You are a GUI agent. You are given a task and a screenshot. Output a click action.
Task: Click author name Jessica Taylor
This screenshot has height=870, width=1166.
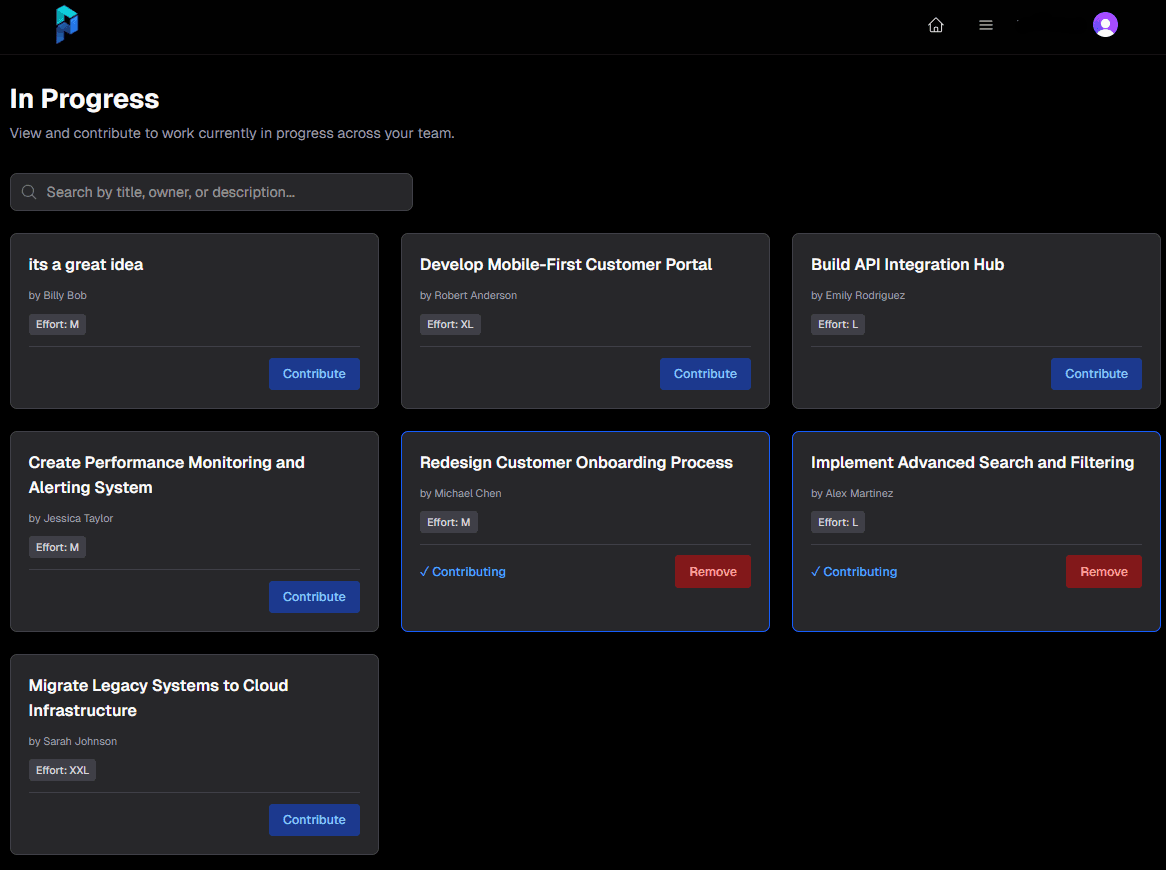tap(78, 518)
